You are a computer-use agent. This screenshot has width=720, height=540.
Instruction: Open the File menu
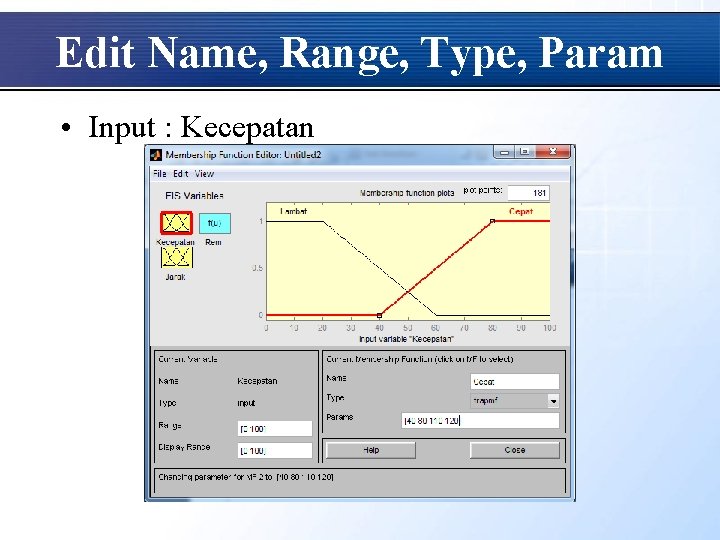click(x=159, y=174)
